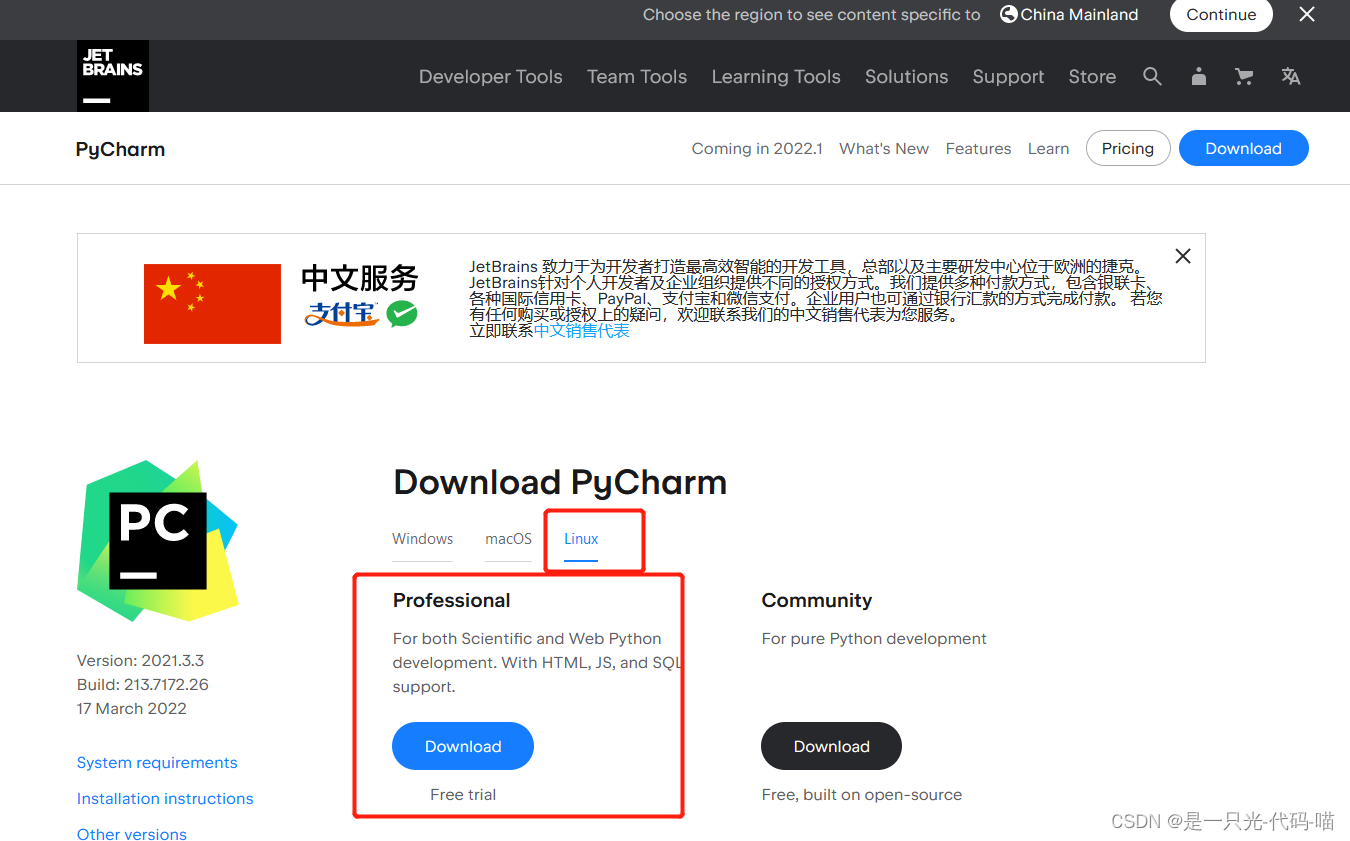Open the Developer Tools menu
Screen dimensions: 1350x841
tap(491, 77)
